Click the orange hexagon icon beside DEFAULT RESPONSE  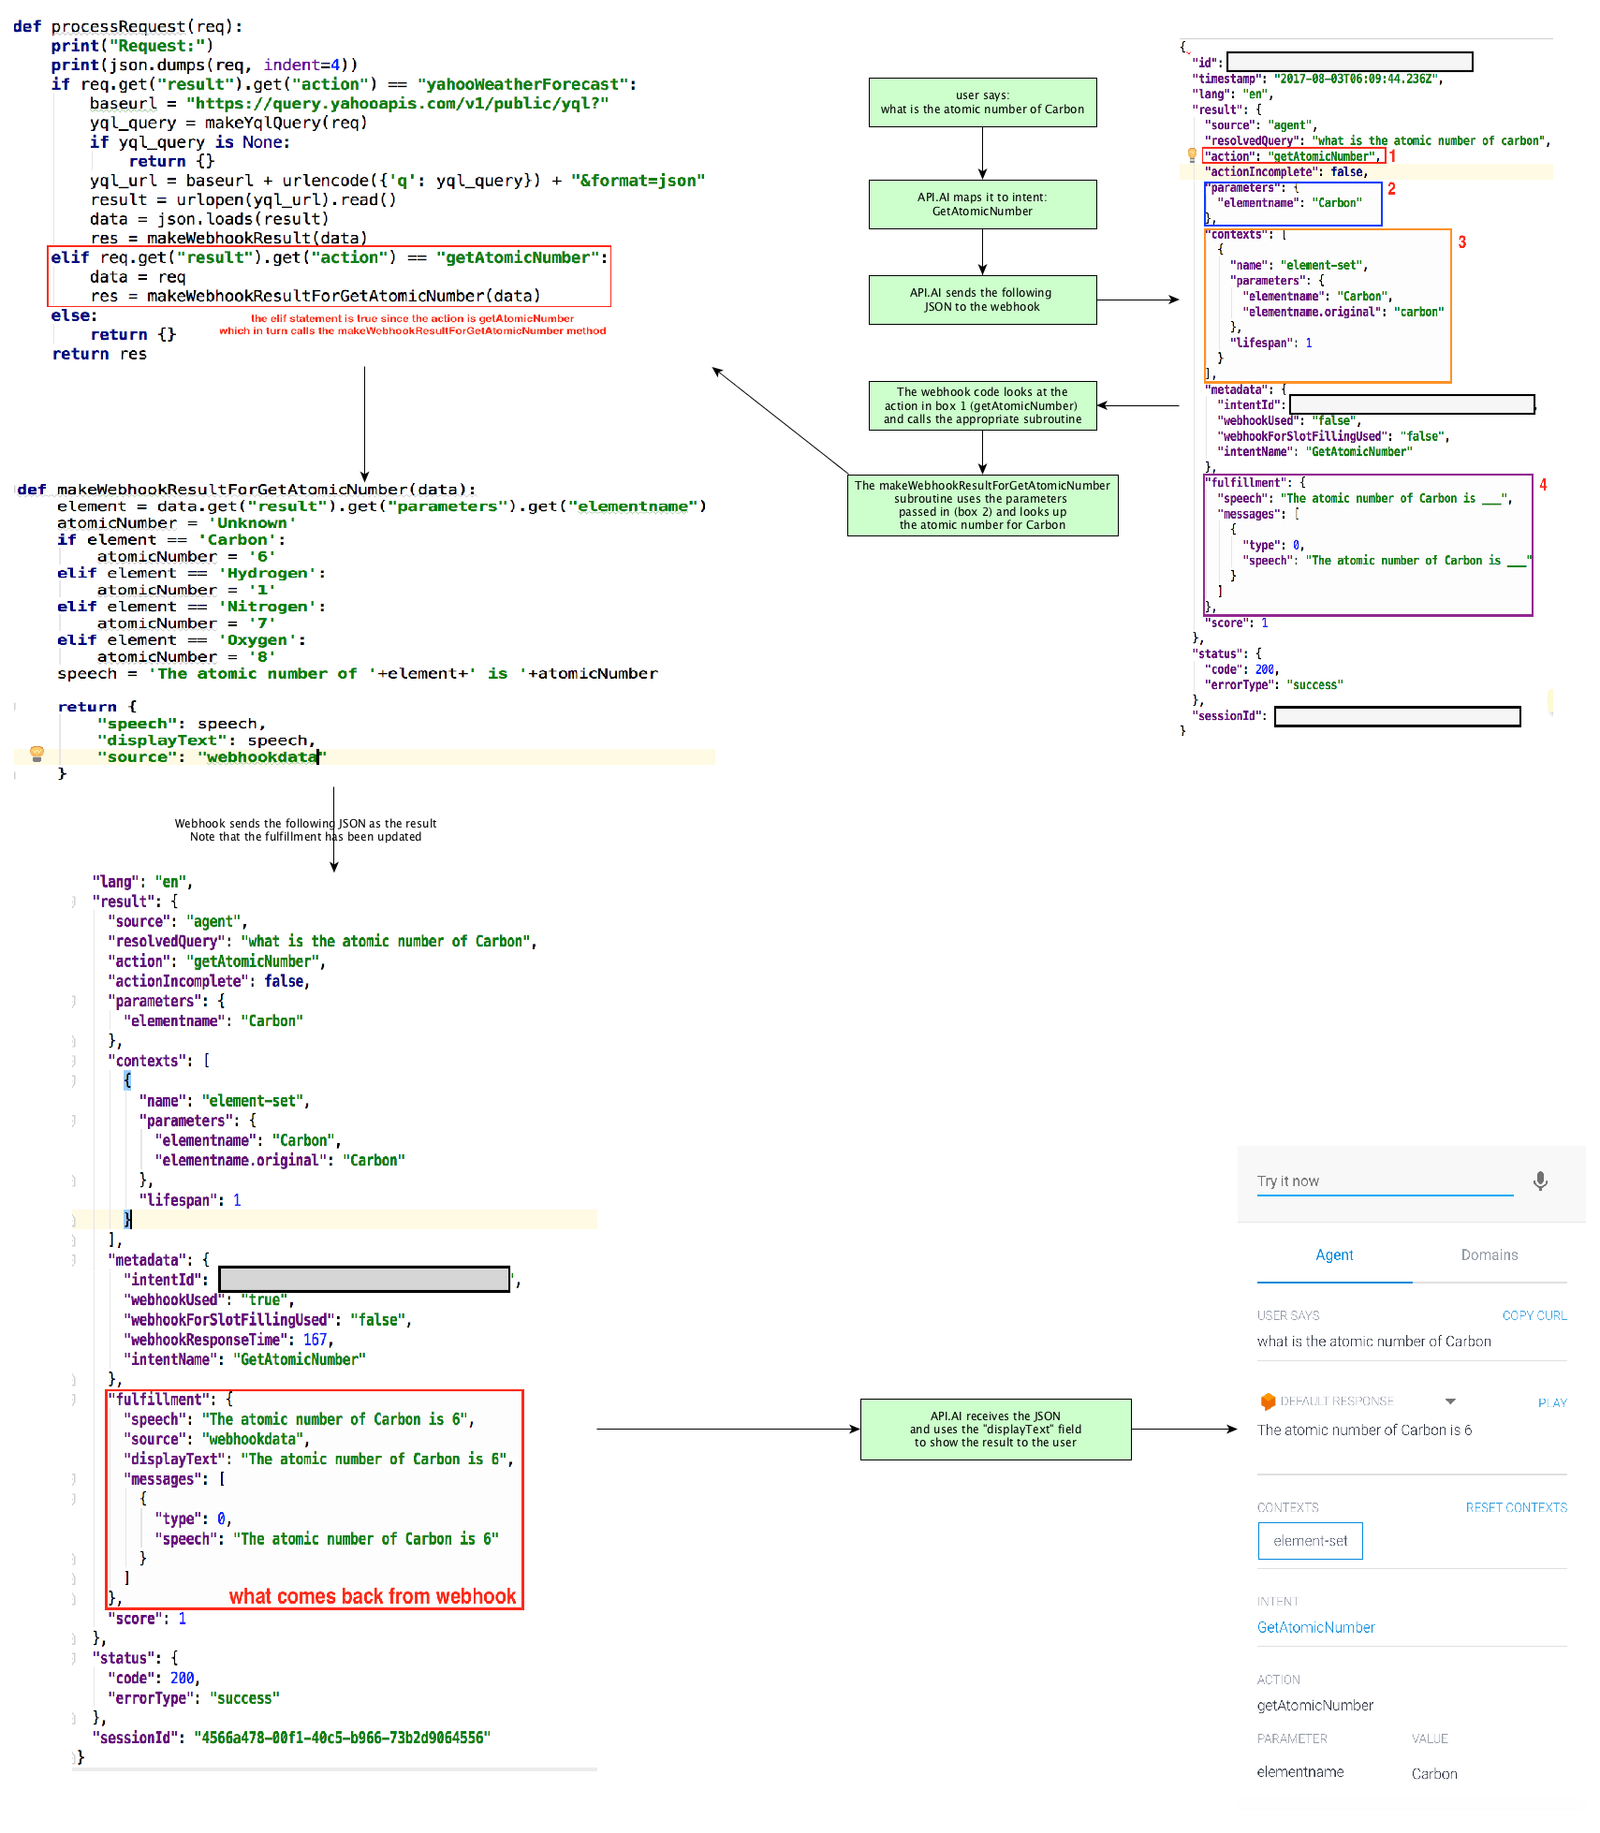pyautogui.click(x=1267, y=1401)
